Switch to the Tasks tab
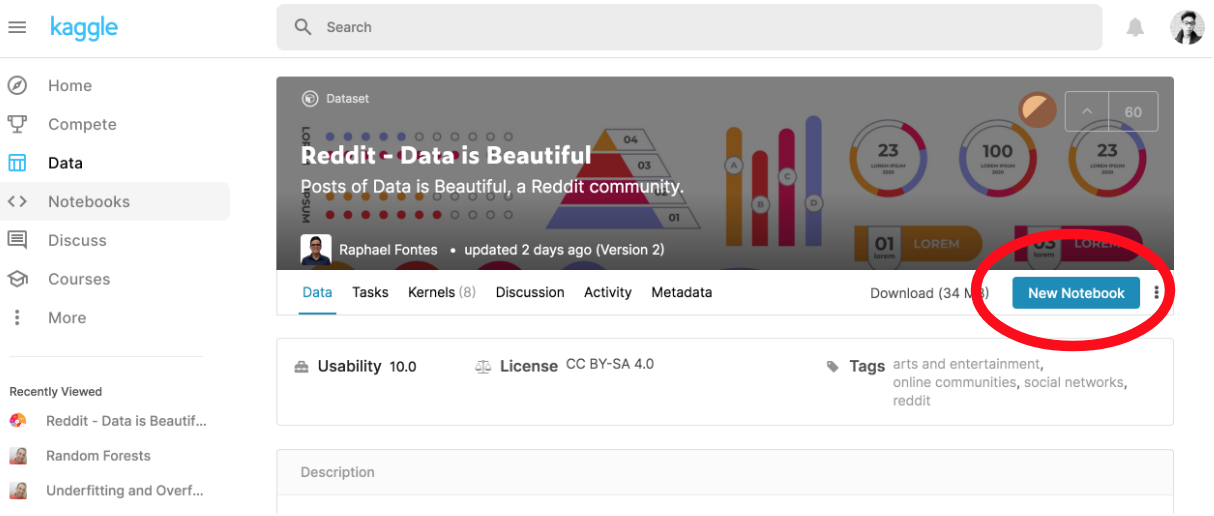Image resolution: width=1214 pixels, height=516 pixels. tap(370, 293)
